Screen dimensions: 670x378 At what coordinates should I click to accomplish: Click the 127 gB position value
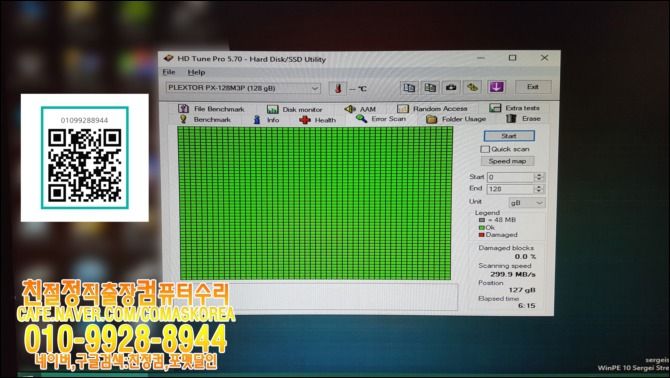[x=522, y=290]
